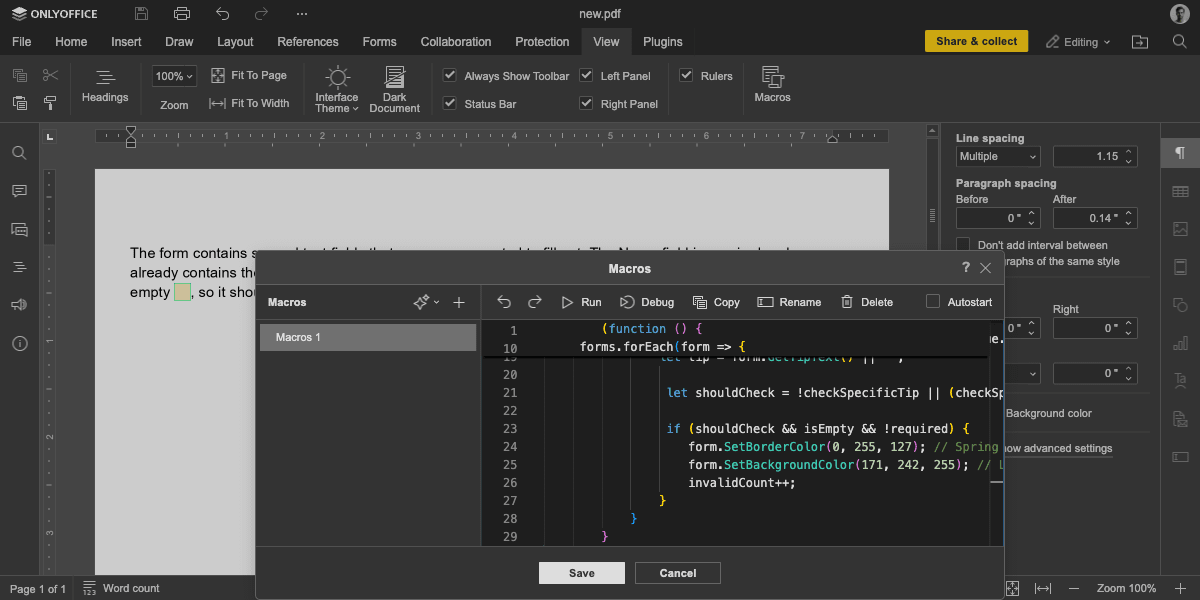Open the Editing mode dropdown
1200x600 pixels.
(1079, 42)
